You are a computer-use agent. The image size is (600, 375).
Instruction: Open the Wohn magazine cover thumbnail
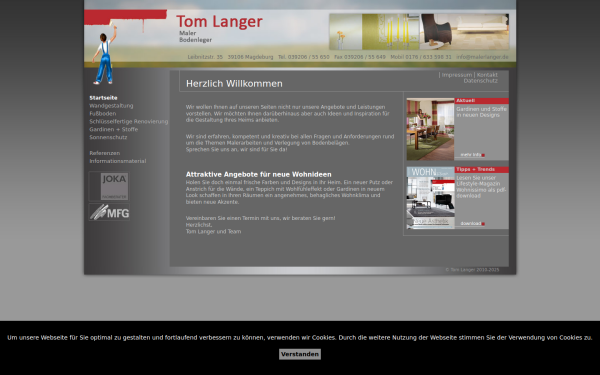pyautogui.click(x=430, y=198)
